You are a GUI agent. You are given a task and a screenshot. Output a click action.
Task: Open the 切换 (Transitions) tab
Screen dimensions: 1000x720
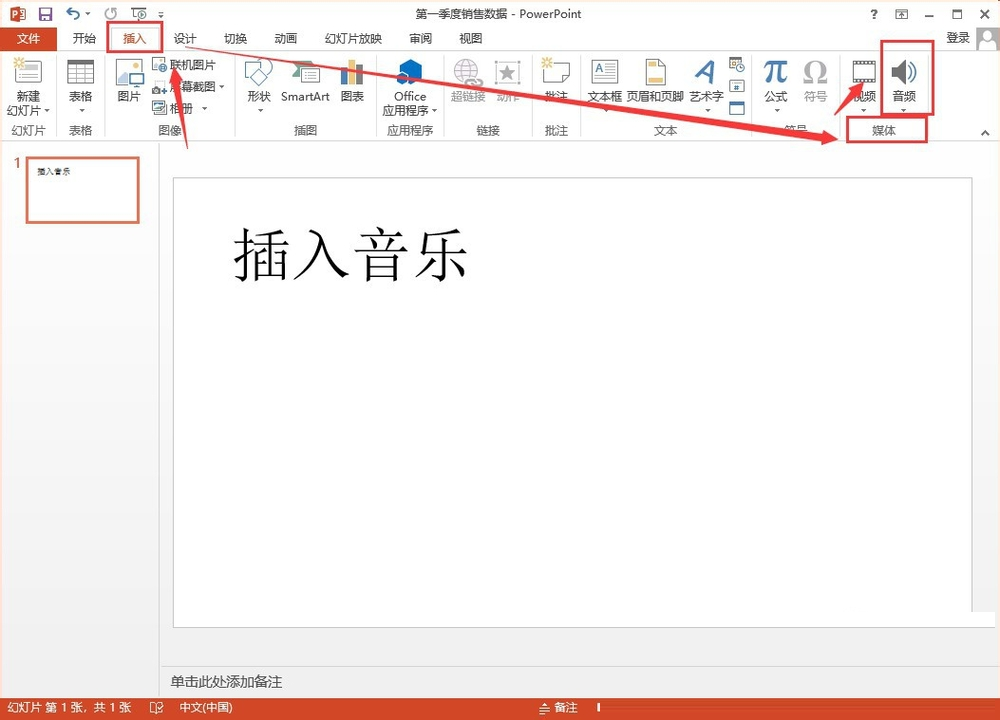[235, 38]
